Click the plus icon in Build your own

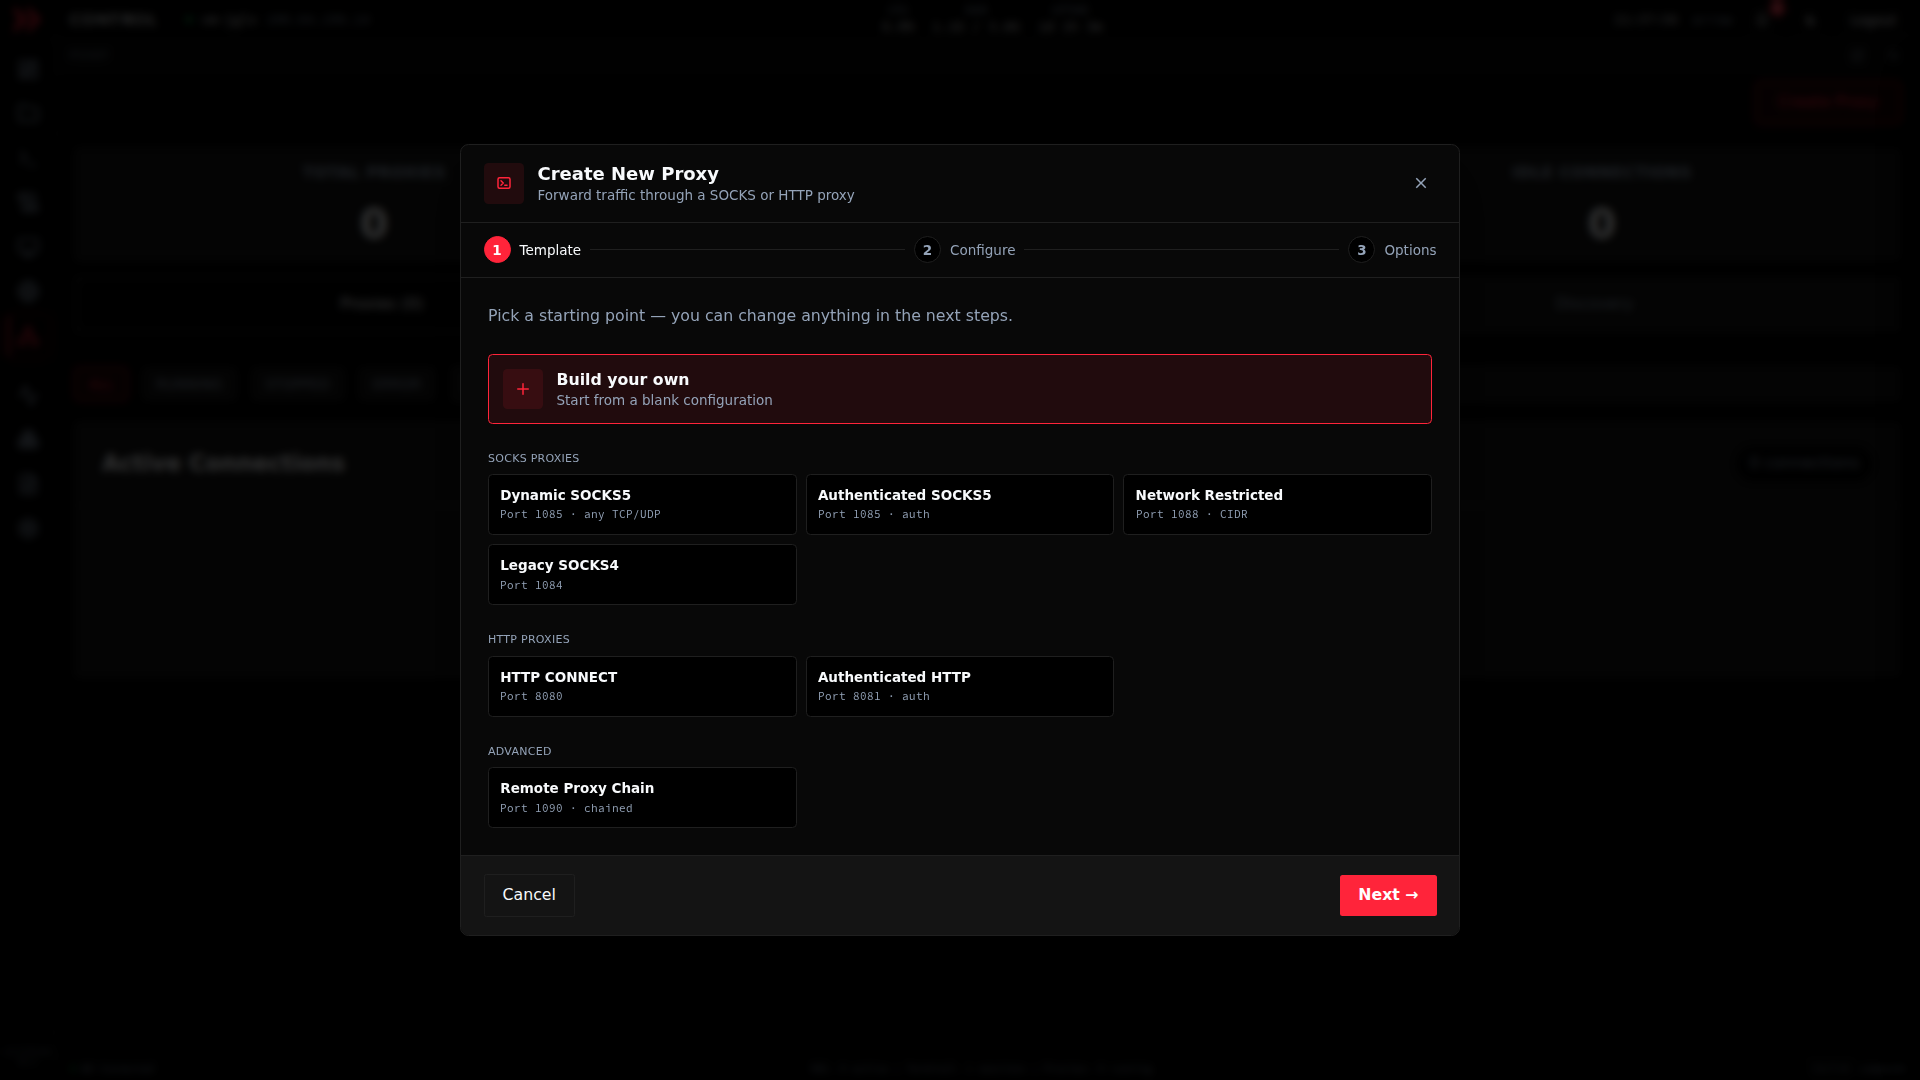(x=523, y=389)
